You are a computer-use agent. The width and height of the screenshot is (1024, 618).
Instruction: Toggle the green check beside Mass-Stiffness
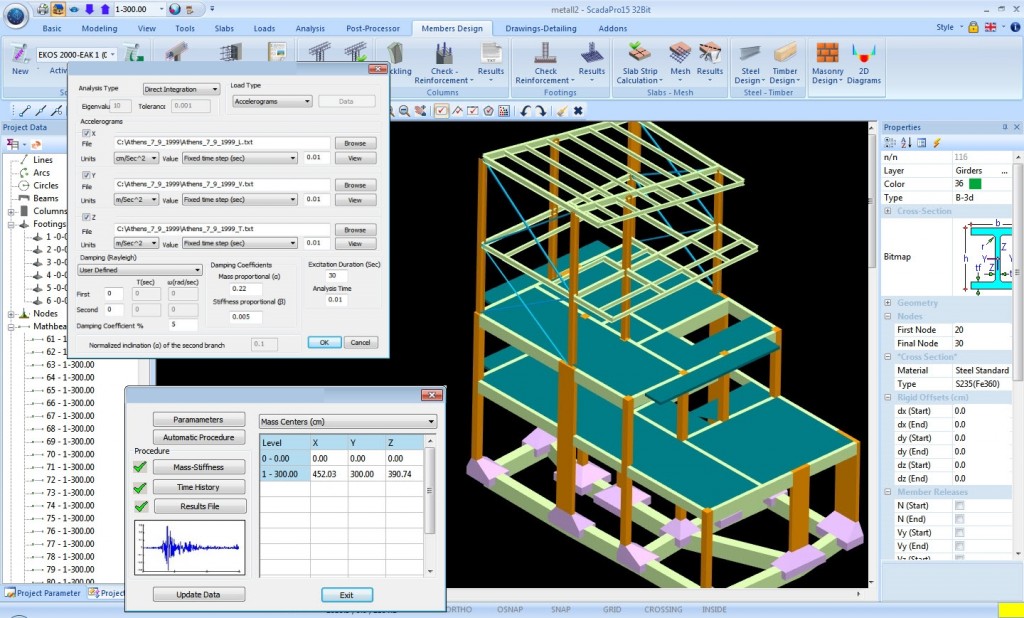point(139,466)
